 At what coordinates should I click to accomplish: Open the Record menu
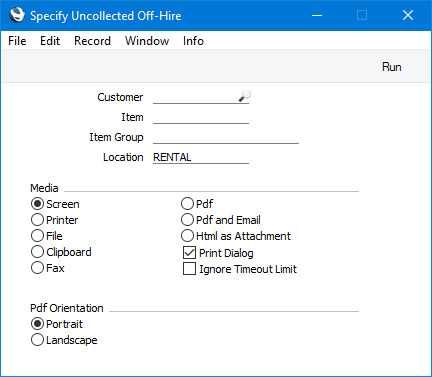[x=92, y=41]
